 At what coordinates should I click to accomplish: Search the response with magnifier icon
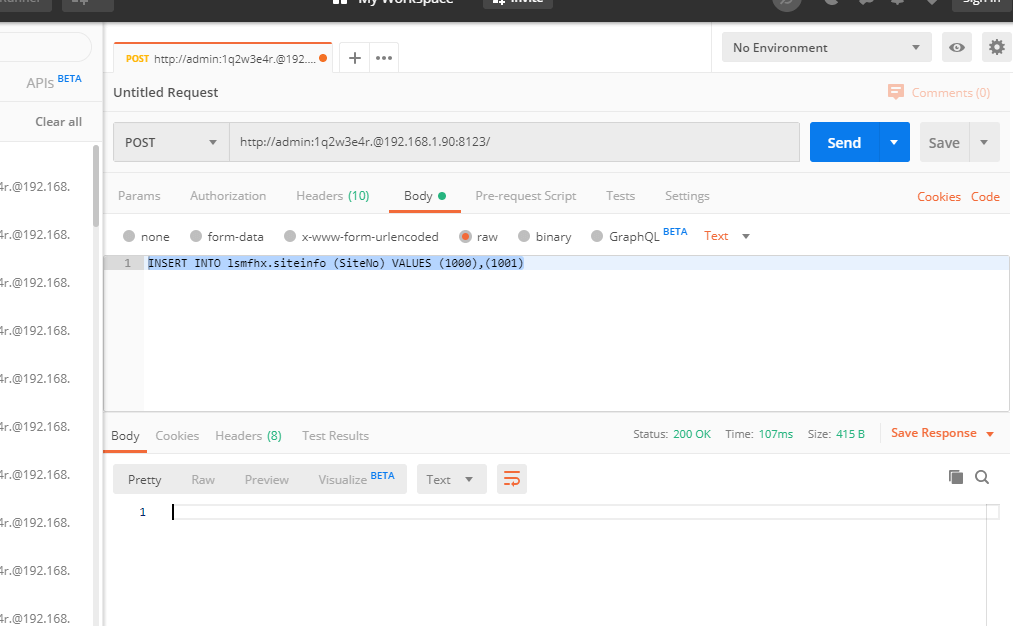click(x=982, y=477)
